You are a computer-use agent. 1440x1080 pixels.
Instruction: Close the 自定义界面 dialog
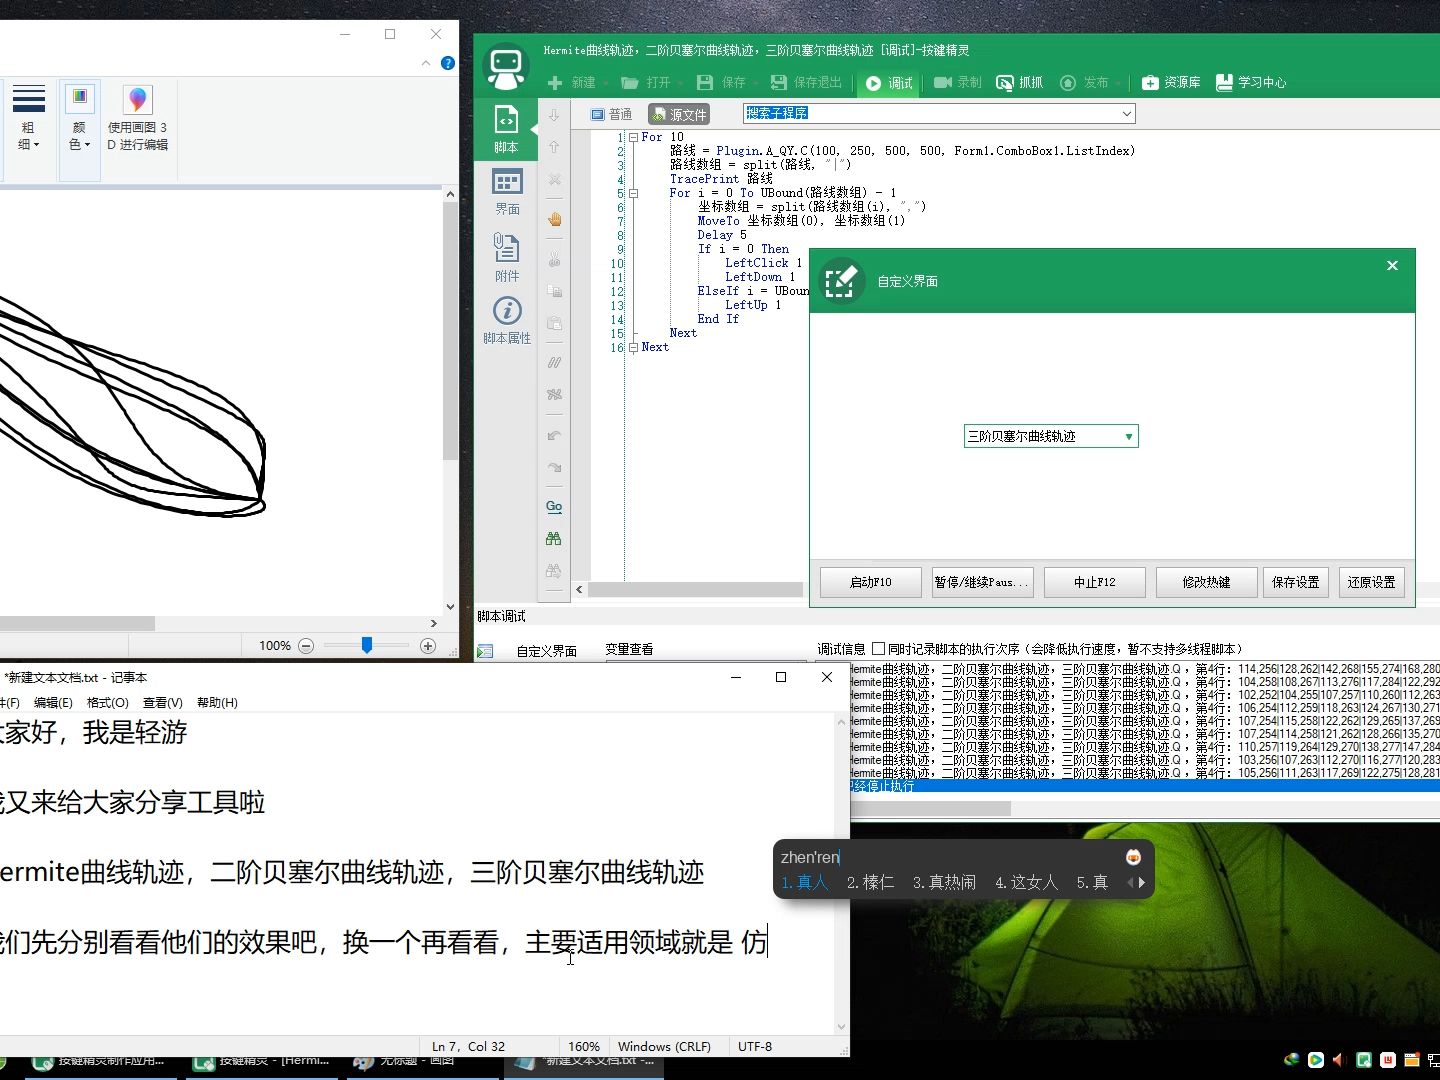point(1392,266)
